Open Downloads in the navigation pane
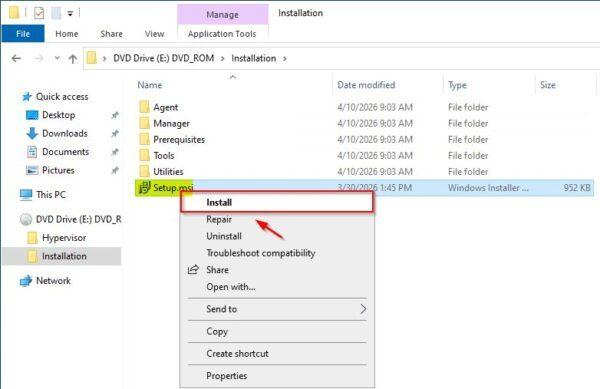The width and height of the screenshot is (600, 389). (65, 133)
